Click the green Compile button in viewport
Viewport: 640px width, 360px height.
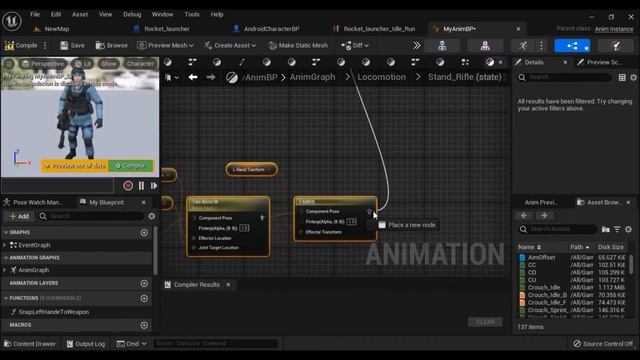click(130, 166)
